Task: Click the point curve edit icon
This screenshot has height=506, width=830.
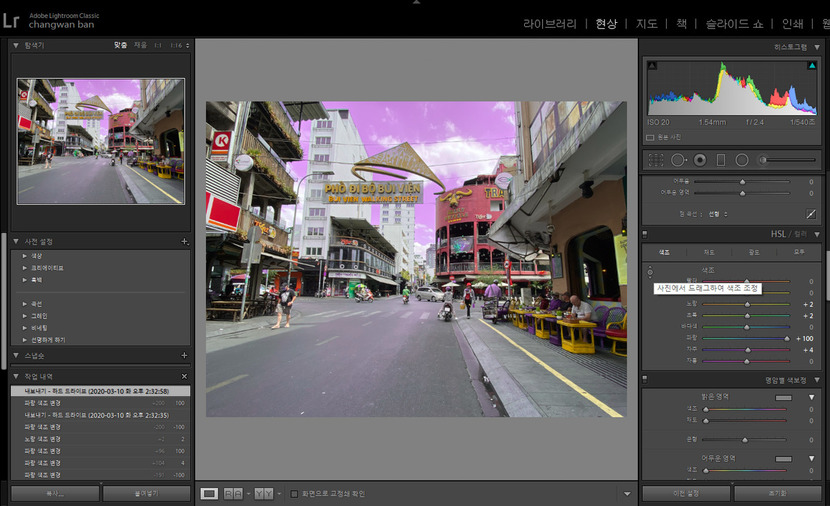Action: click(810, 214)
